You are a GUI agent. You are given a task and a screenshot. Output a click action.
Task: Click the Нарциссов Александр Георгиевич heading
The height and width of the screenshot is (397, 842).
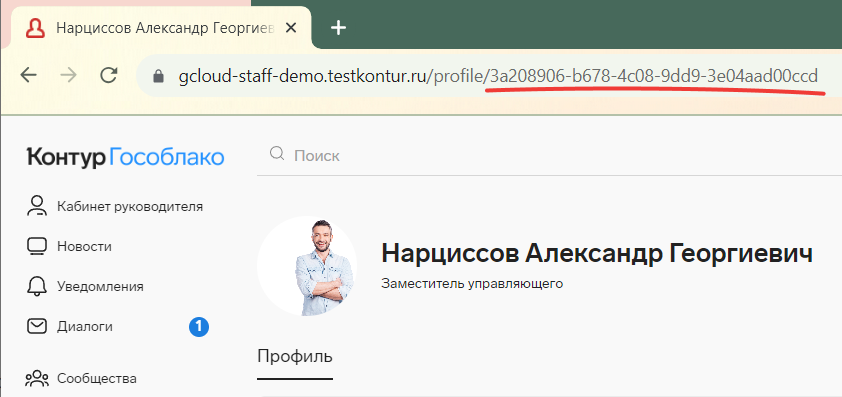click(597, 252)
